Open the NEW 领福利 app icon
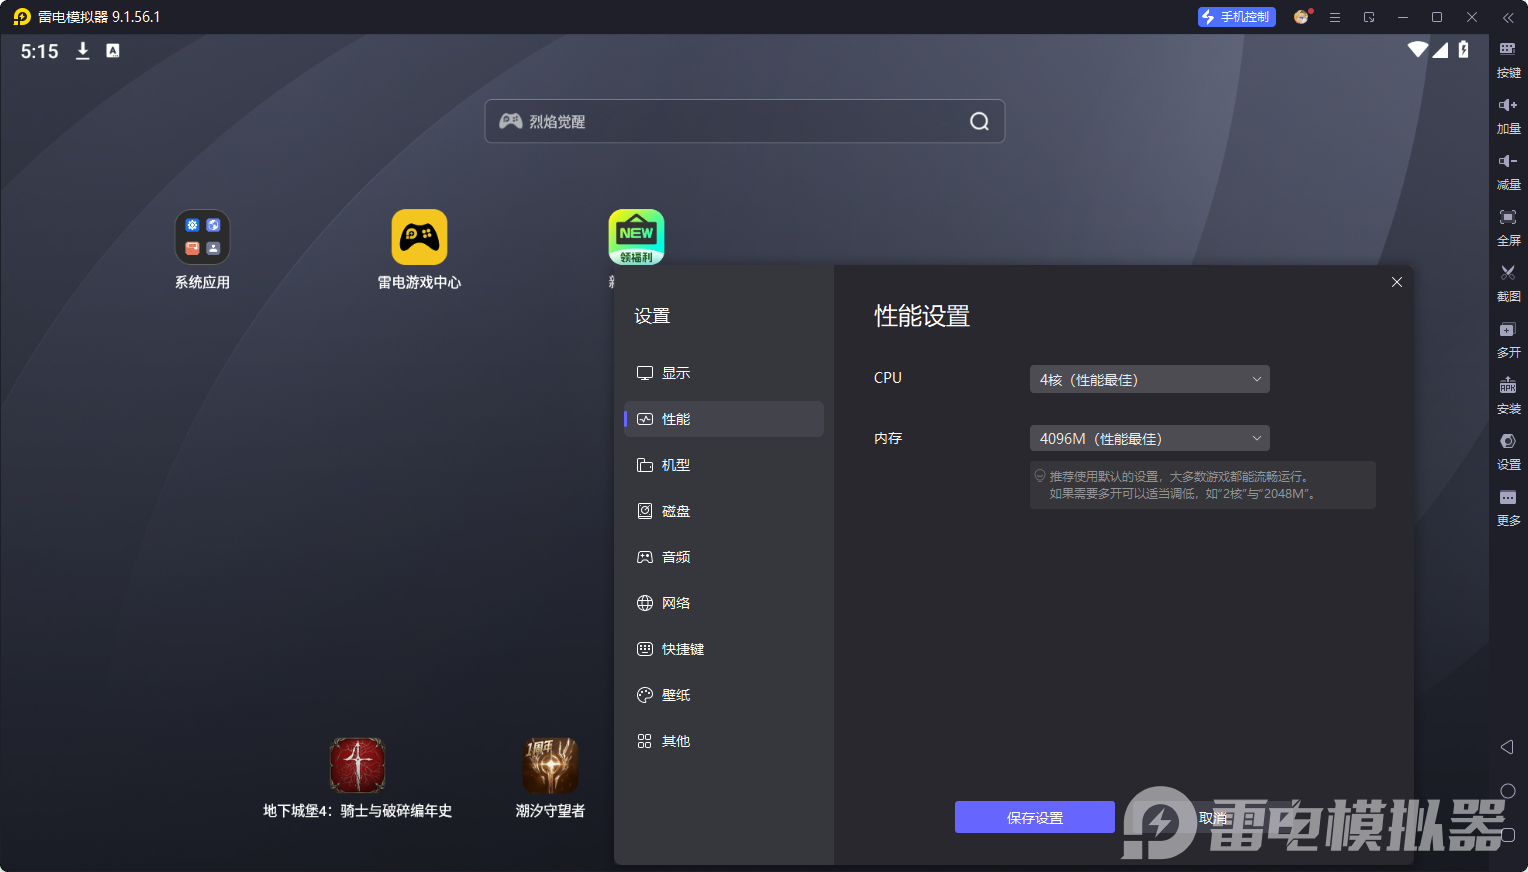Screen dimensions: 1528x872 (x=636, y=237)
